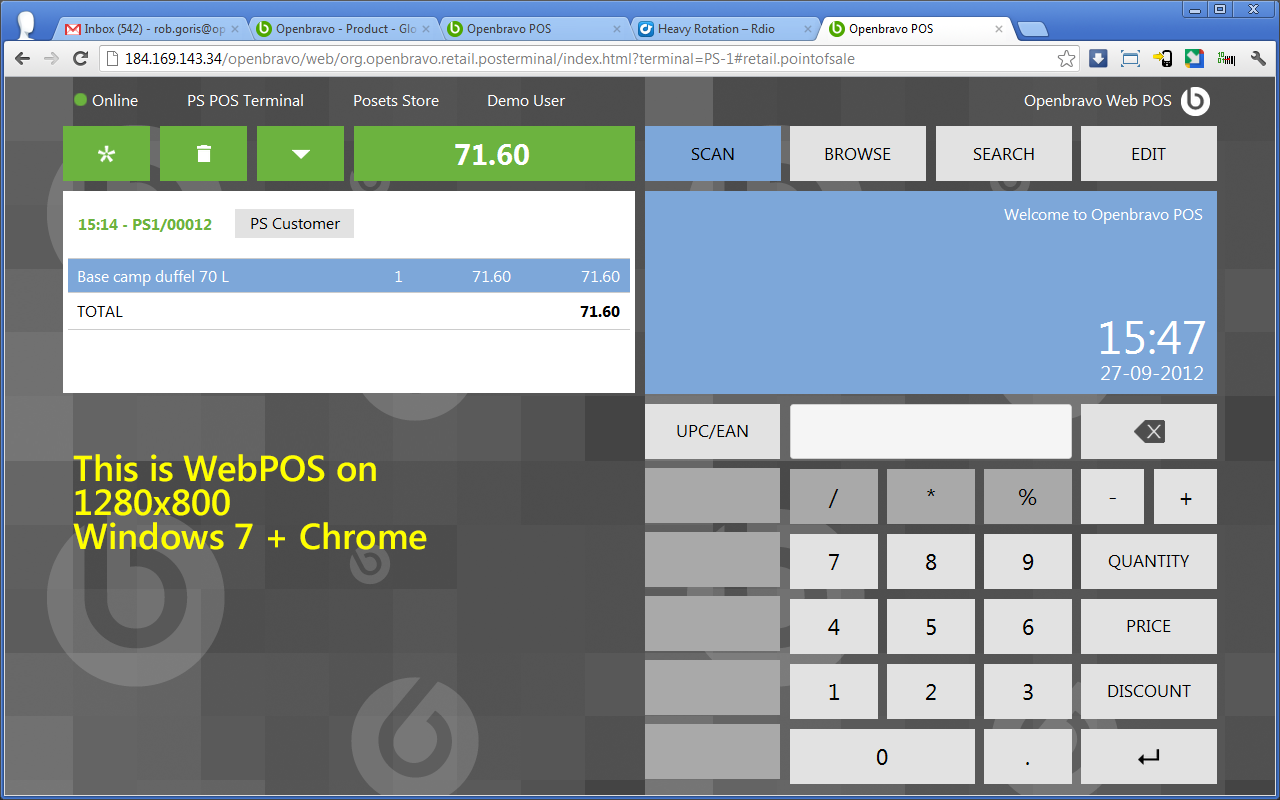The width and height of the screenshot is (1280, 800).
Task: Open the BROWSE tab
Action: tap(858, 154)
